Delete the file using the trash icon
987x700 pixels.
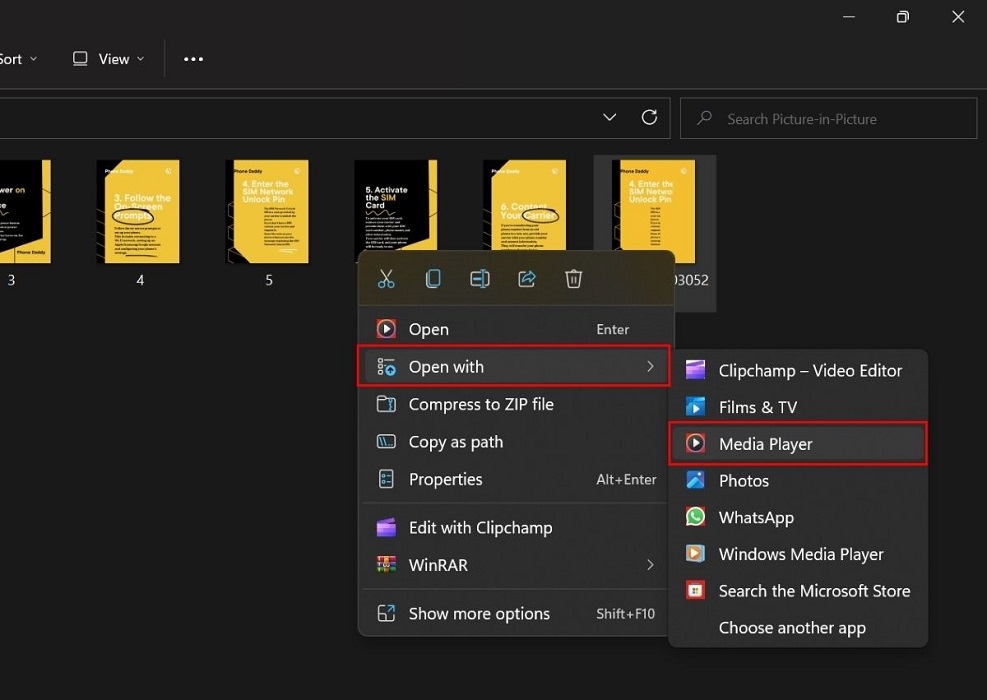pos(573,278)
